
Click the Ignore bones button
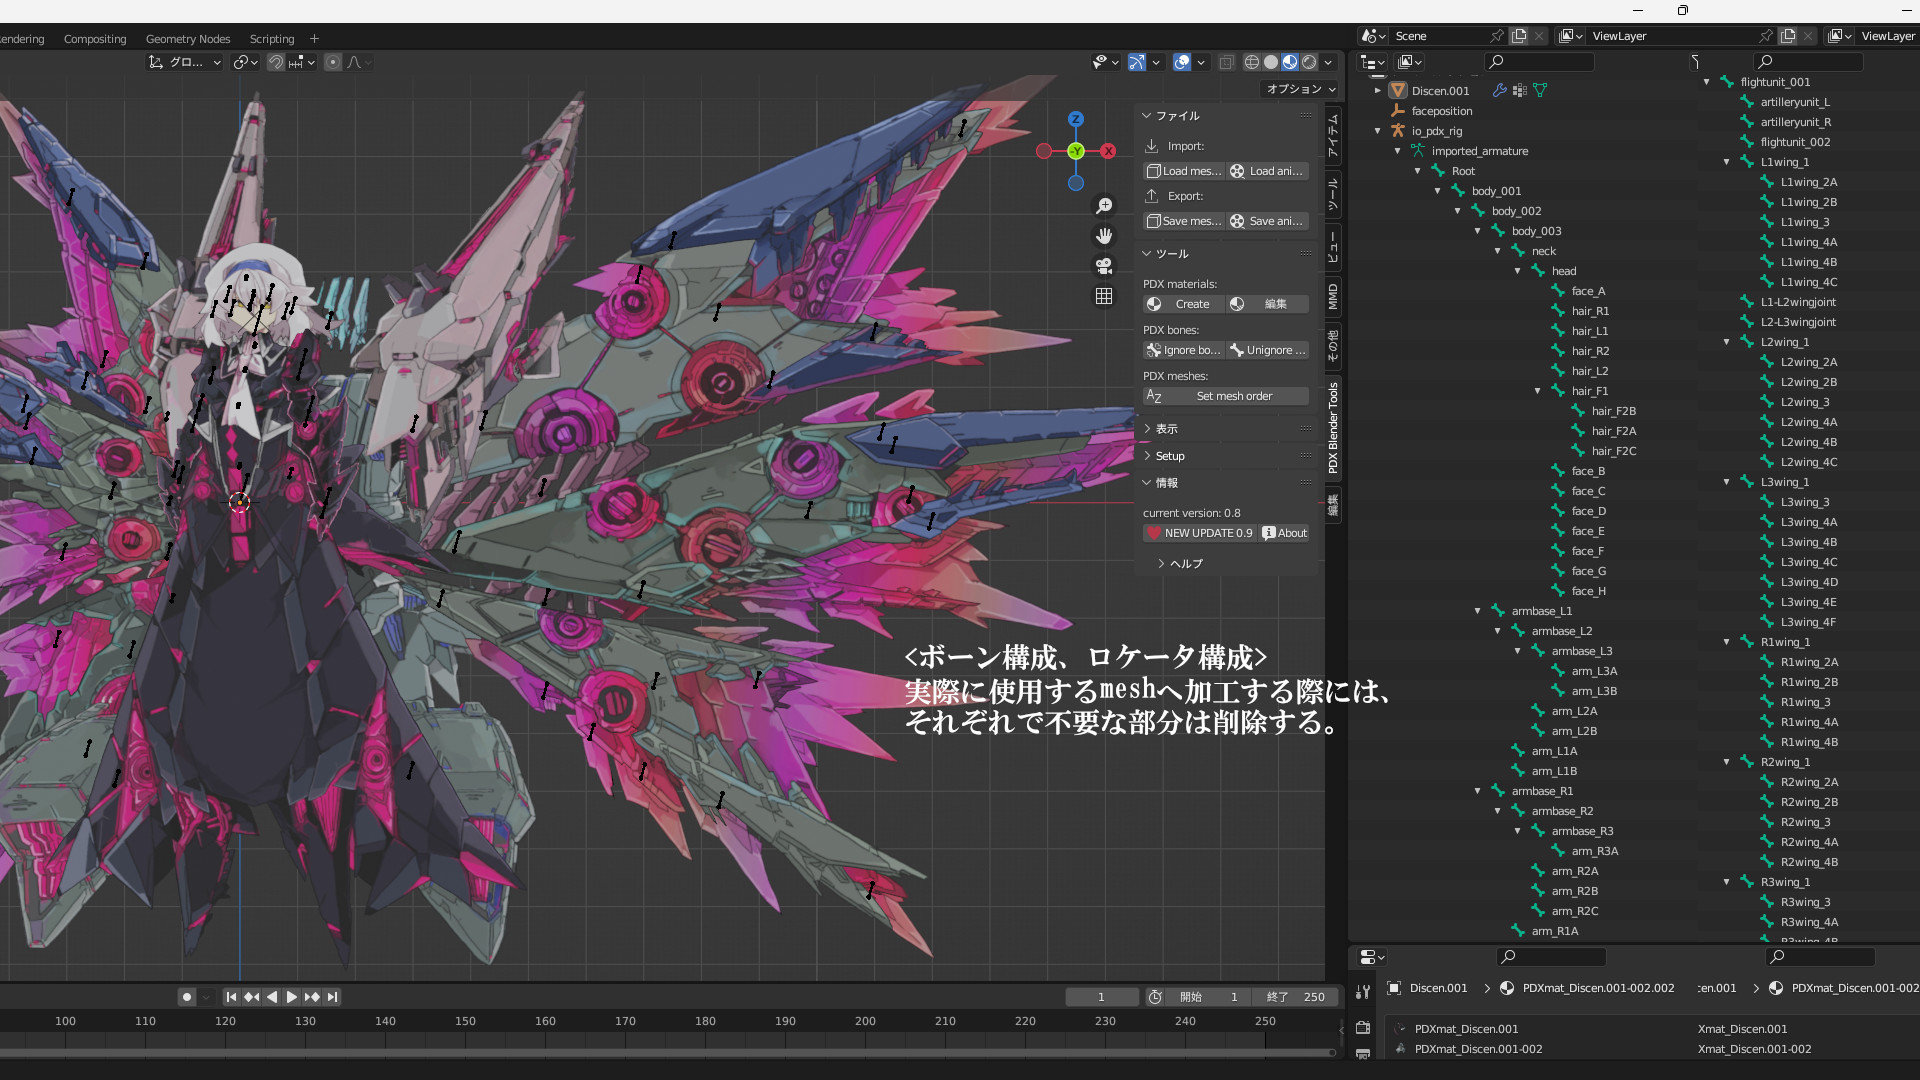point(1184,350)
